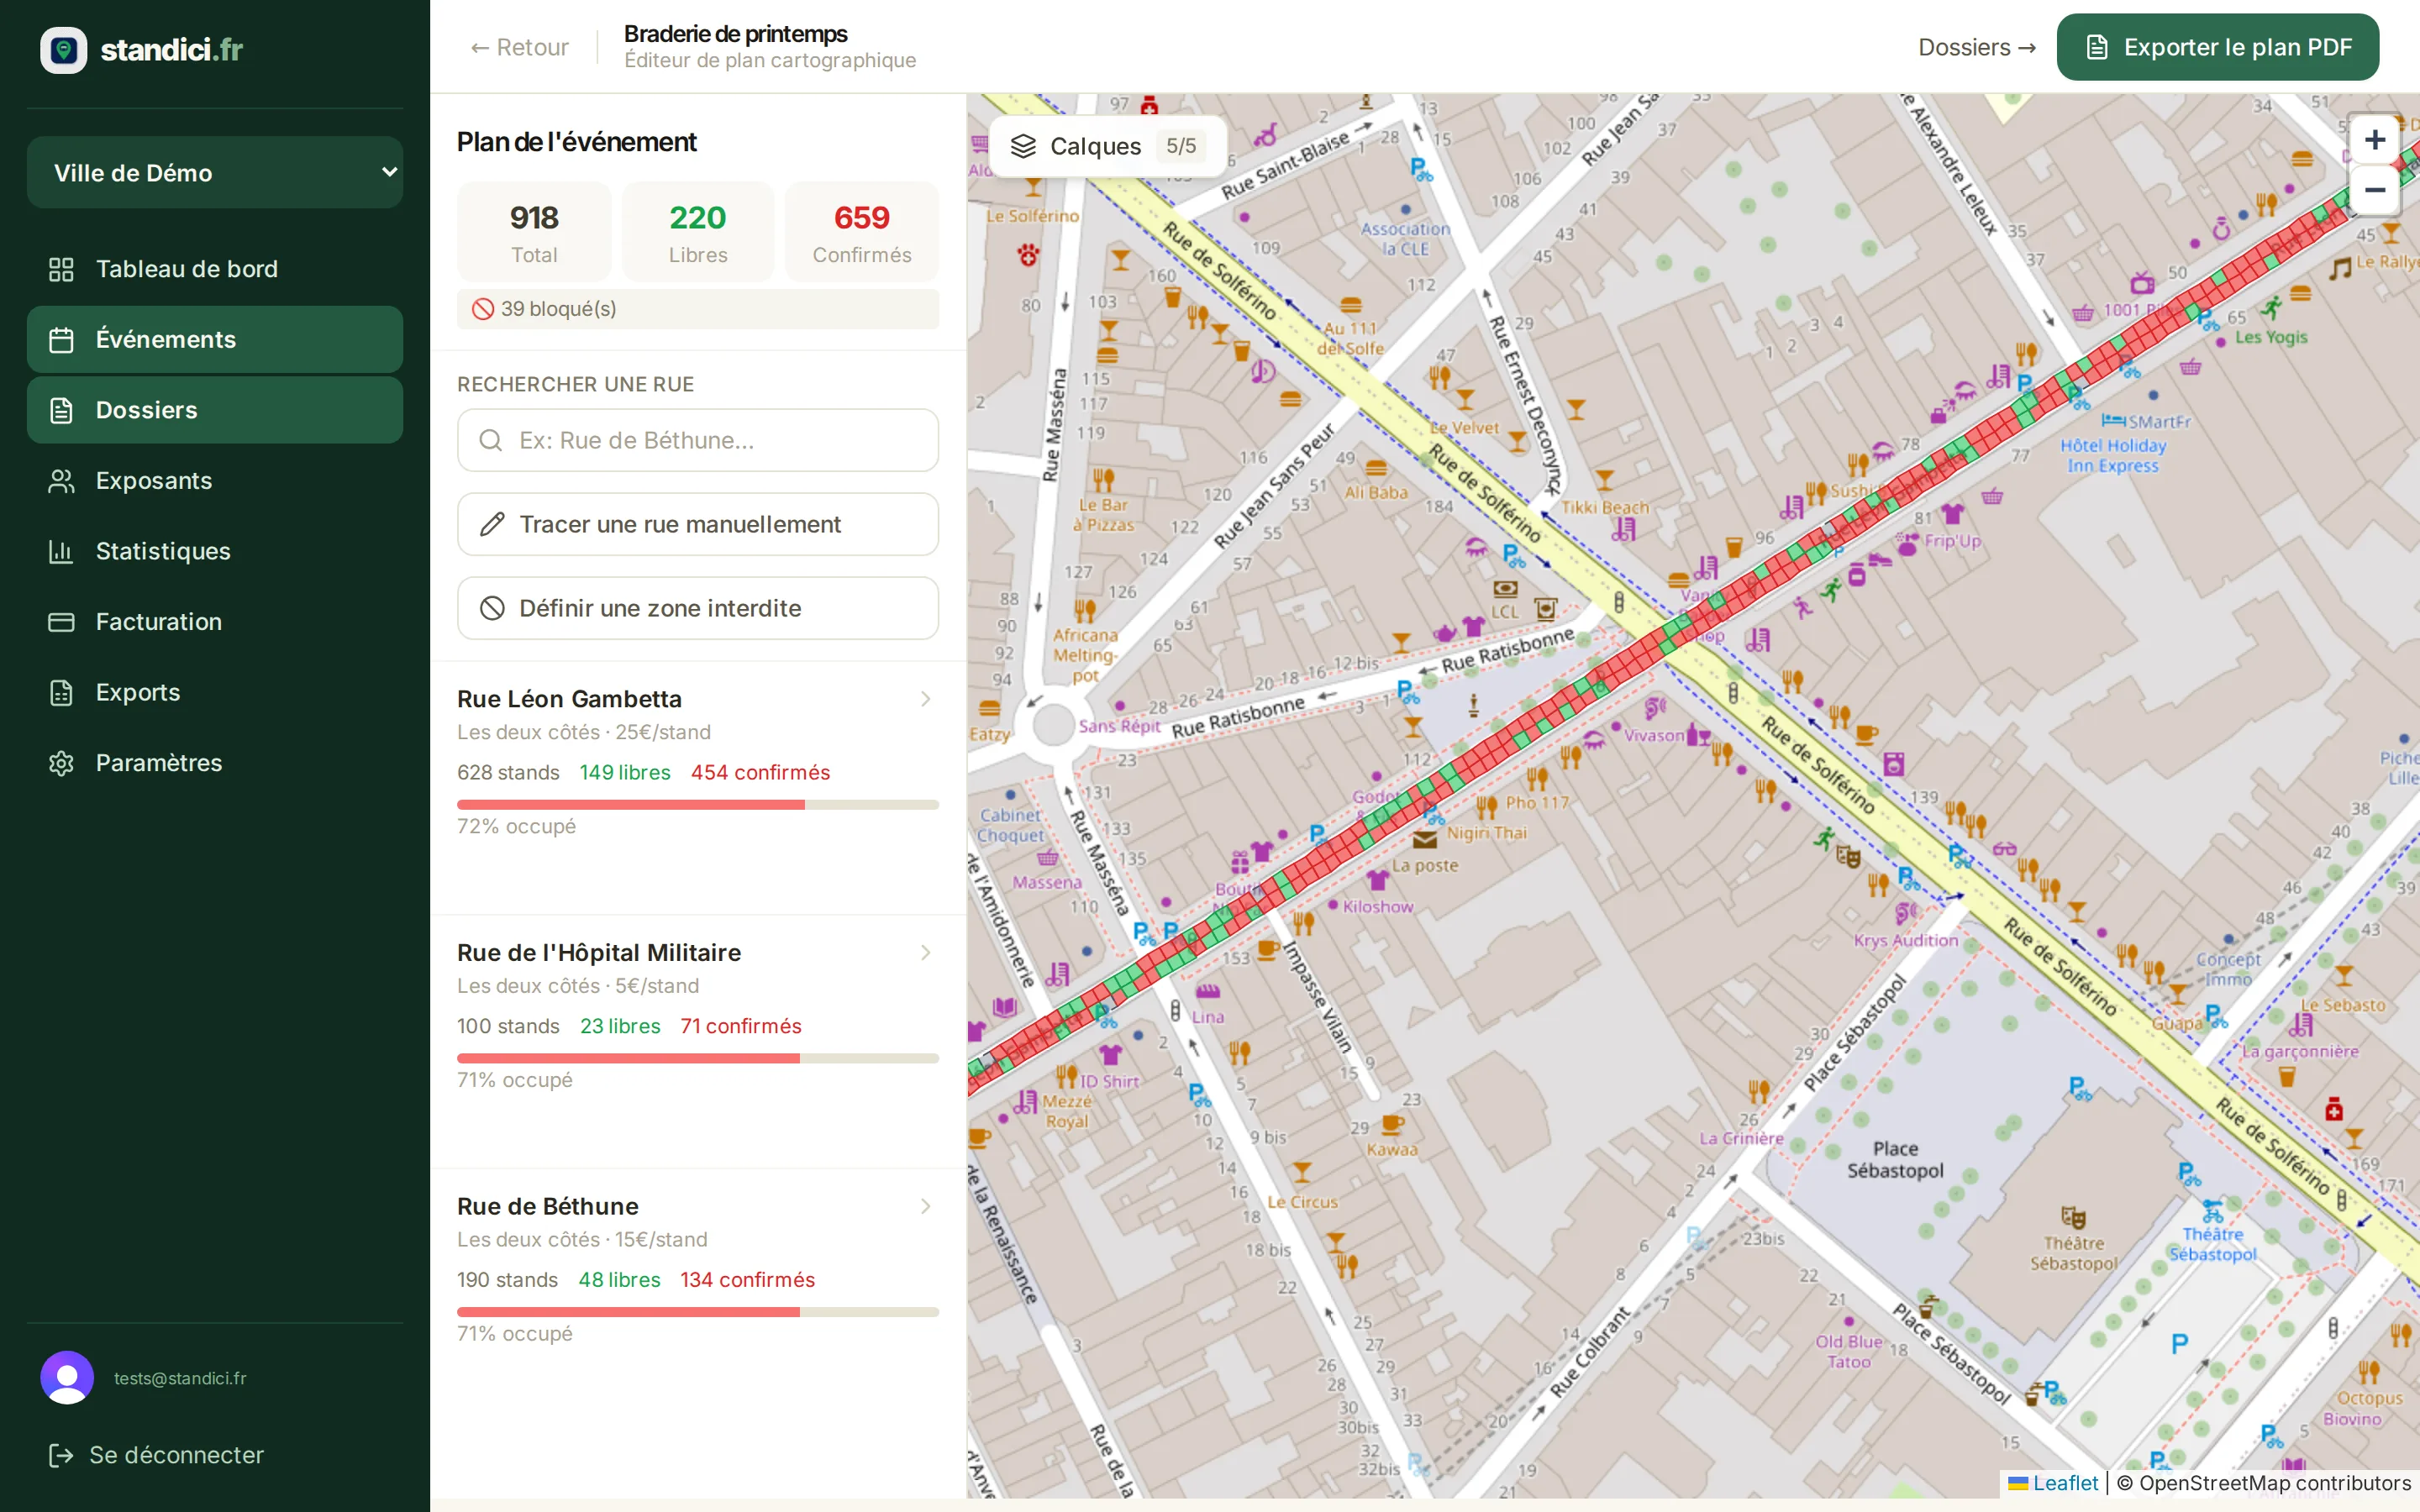
Task: Open Facturation page
Action: [x=215, y=622]
